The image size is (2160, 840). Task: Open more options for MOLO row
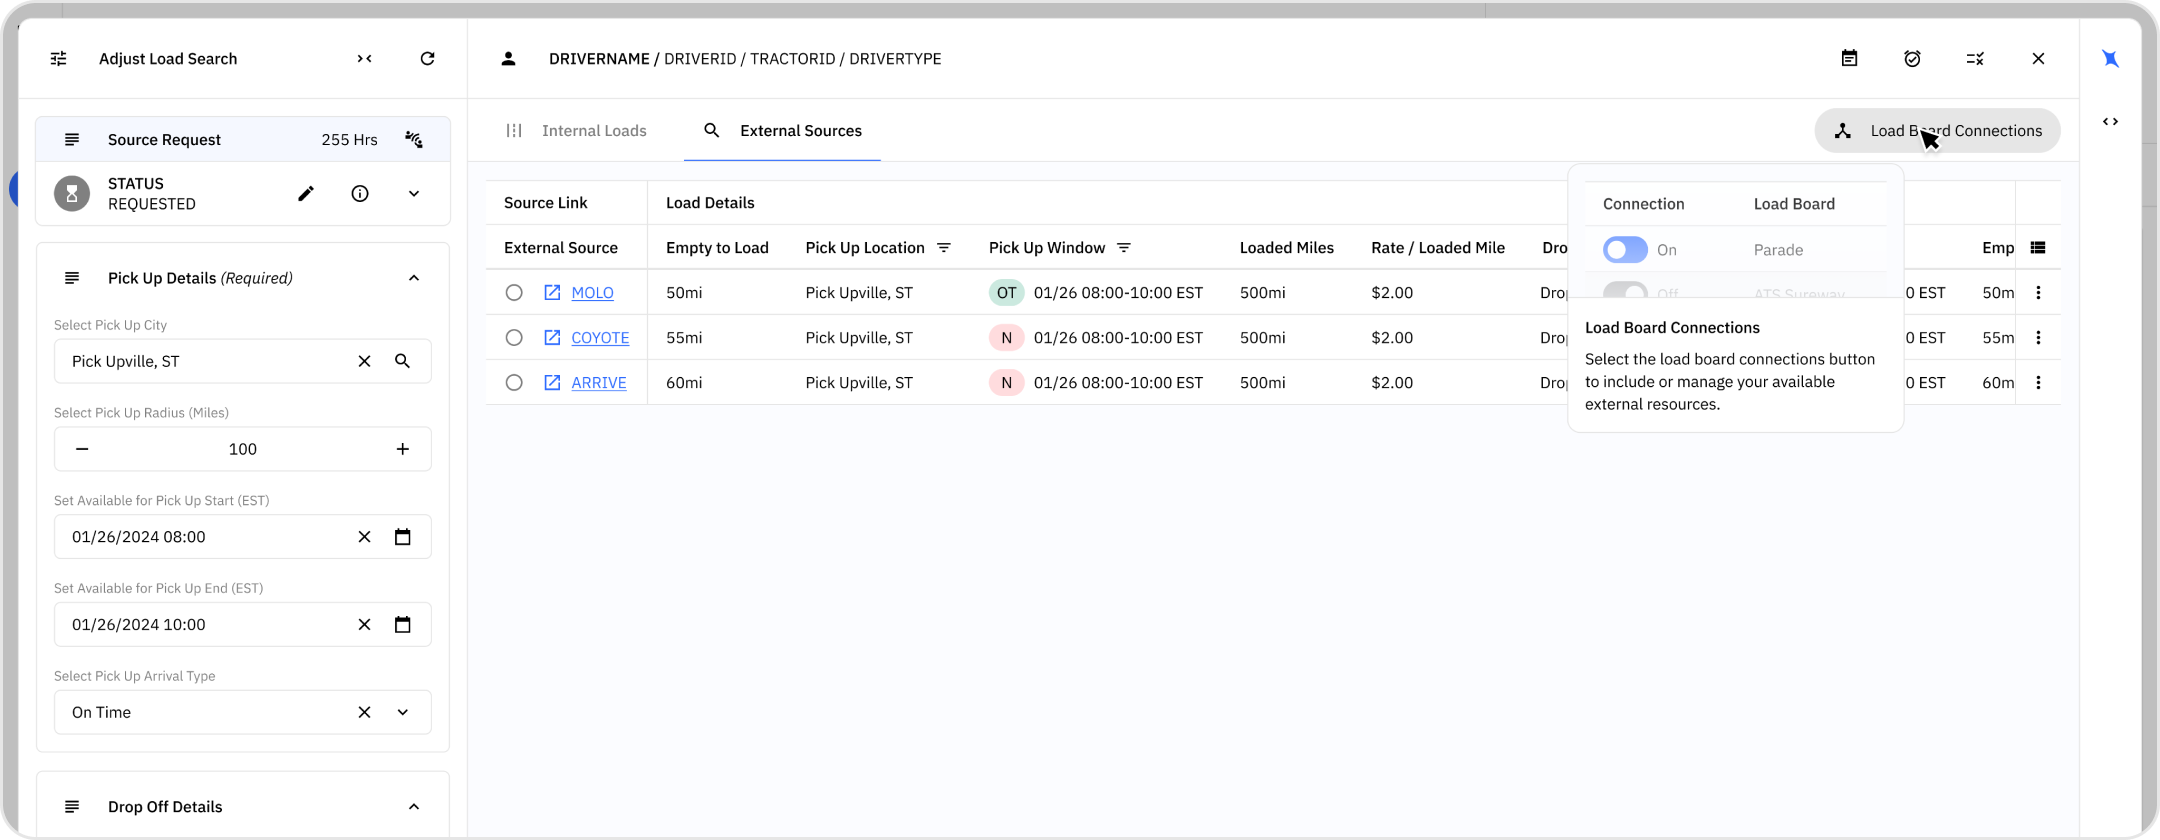(x=2038, y=293)
